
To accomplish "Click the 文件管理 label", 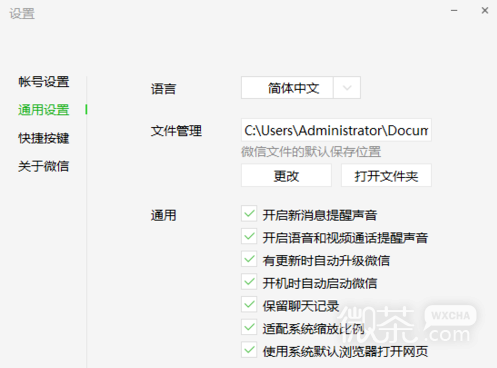I will click(x=176, y=130).
